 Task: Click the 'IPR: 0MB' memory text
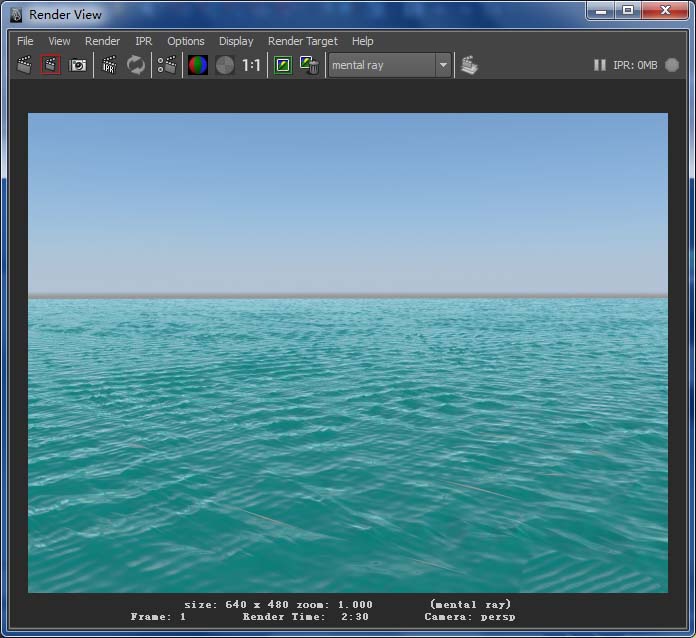[x=635, y=65]
